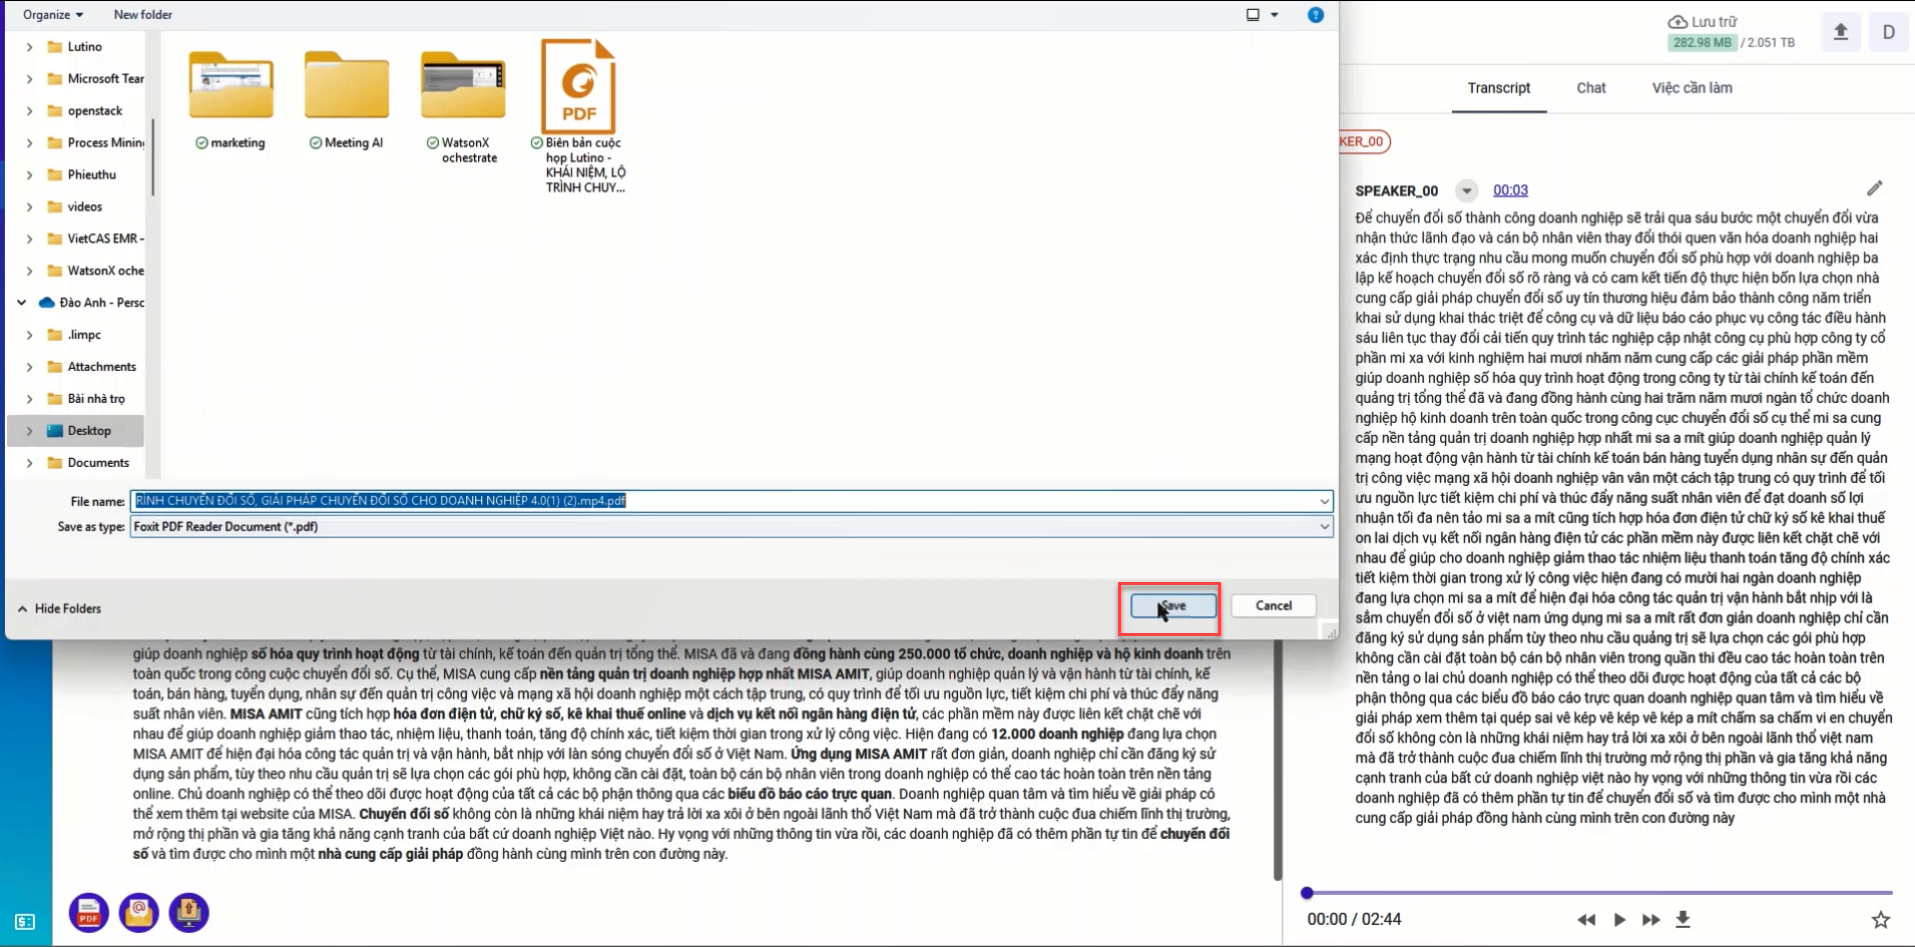Click the Lưu trữ cloud storage icon
The image size is (1915, 947).
tap(1677, 22)
